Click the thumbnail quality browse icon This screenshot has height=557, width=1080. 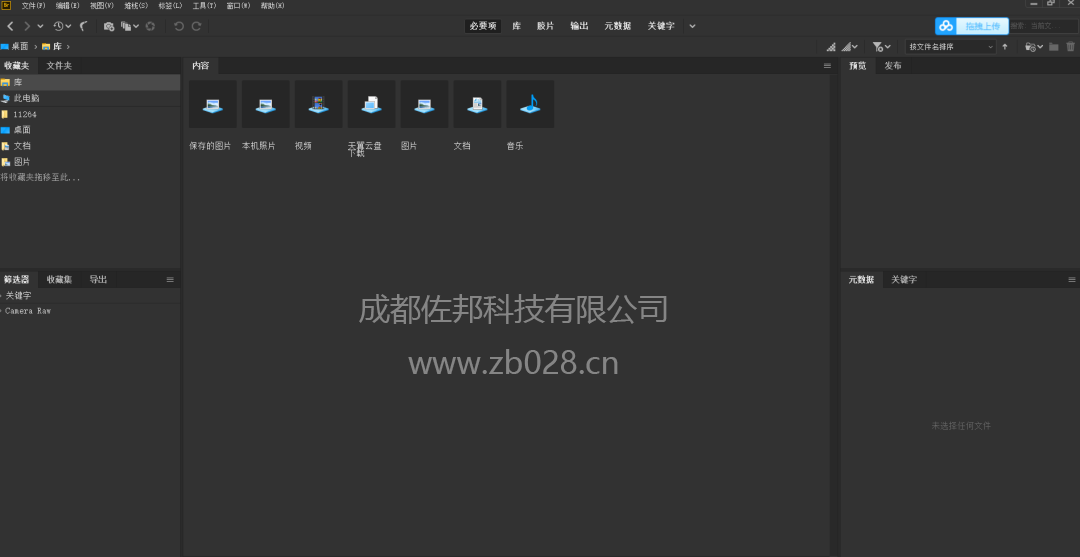pyautogui.click(x=831, y=47)
